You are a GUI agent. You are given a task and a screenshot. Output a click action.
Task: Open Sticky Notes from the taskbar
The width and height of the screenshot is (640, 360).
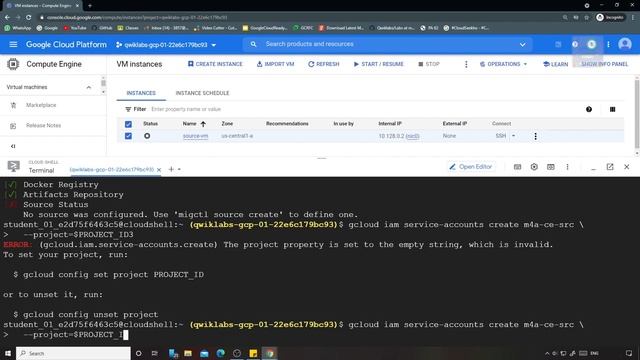[253, 353]
